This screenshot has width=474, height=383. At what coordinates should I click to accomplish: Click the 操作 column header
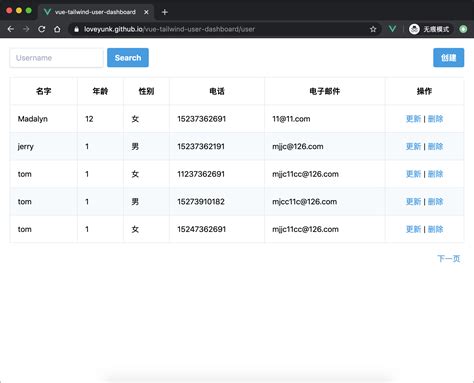424,91
